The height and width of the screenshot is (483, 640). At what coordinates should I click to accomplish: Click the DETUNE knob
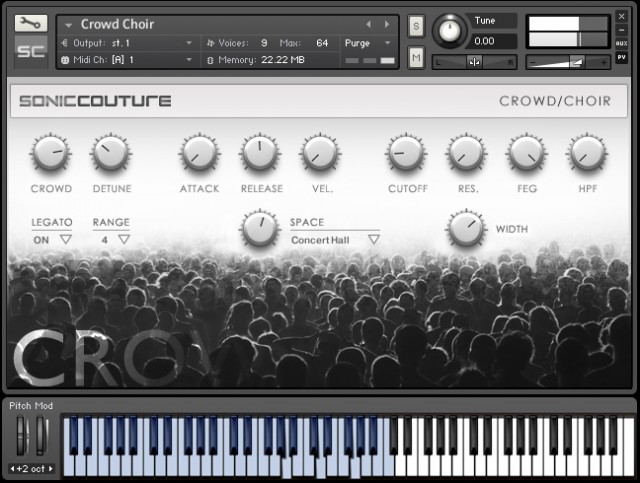click(x=111, y=153)
